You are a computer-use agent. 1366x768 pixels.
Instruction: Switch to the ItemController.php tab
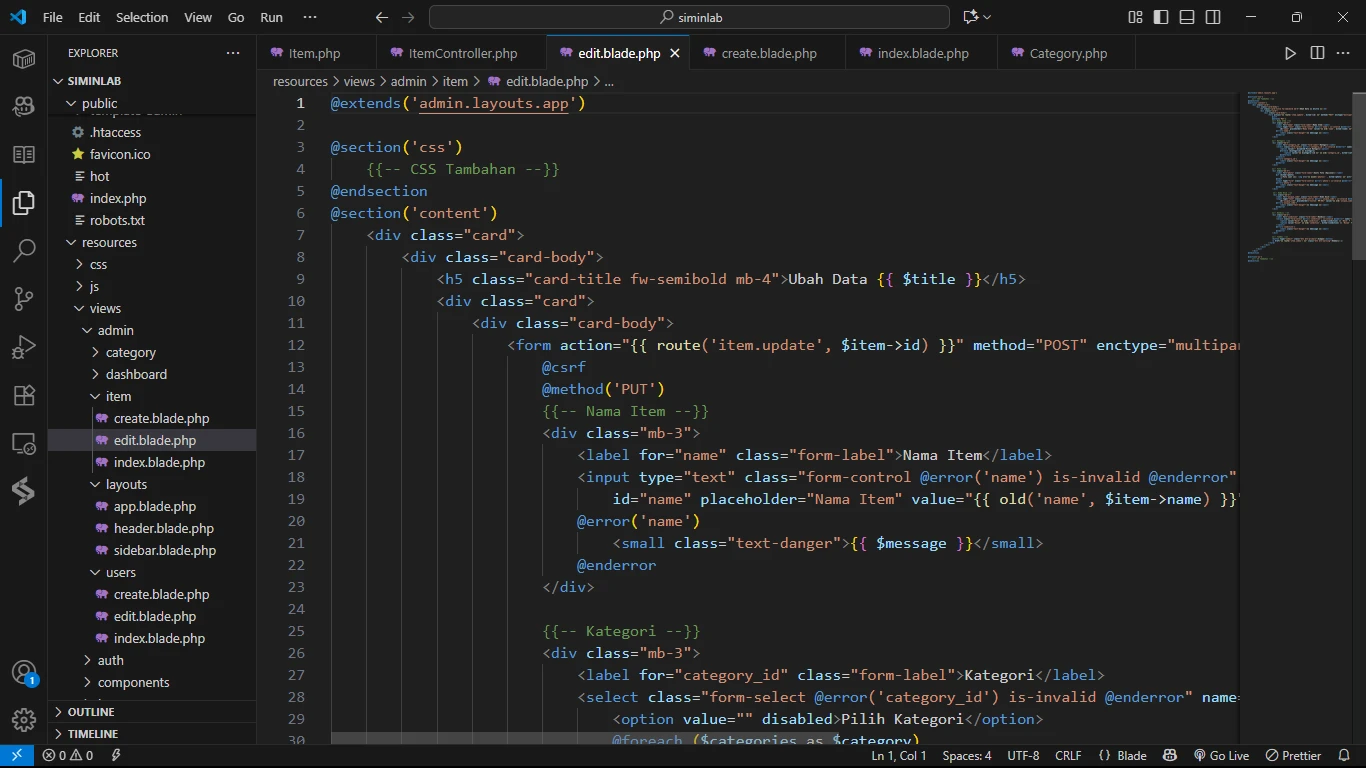pyautogui.click(x=462, y=53)
